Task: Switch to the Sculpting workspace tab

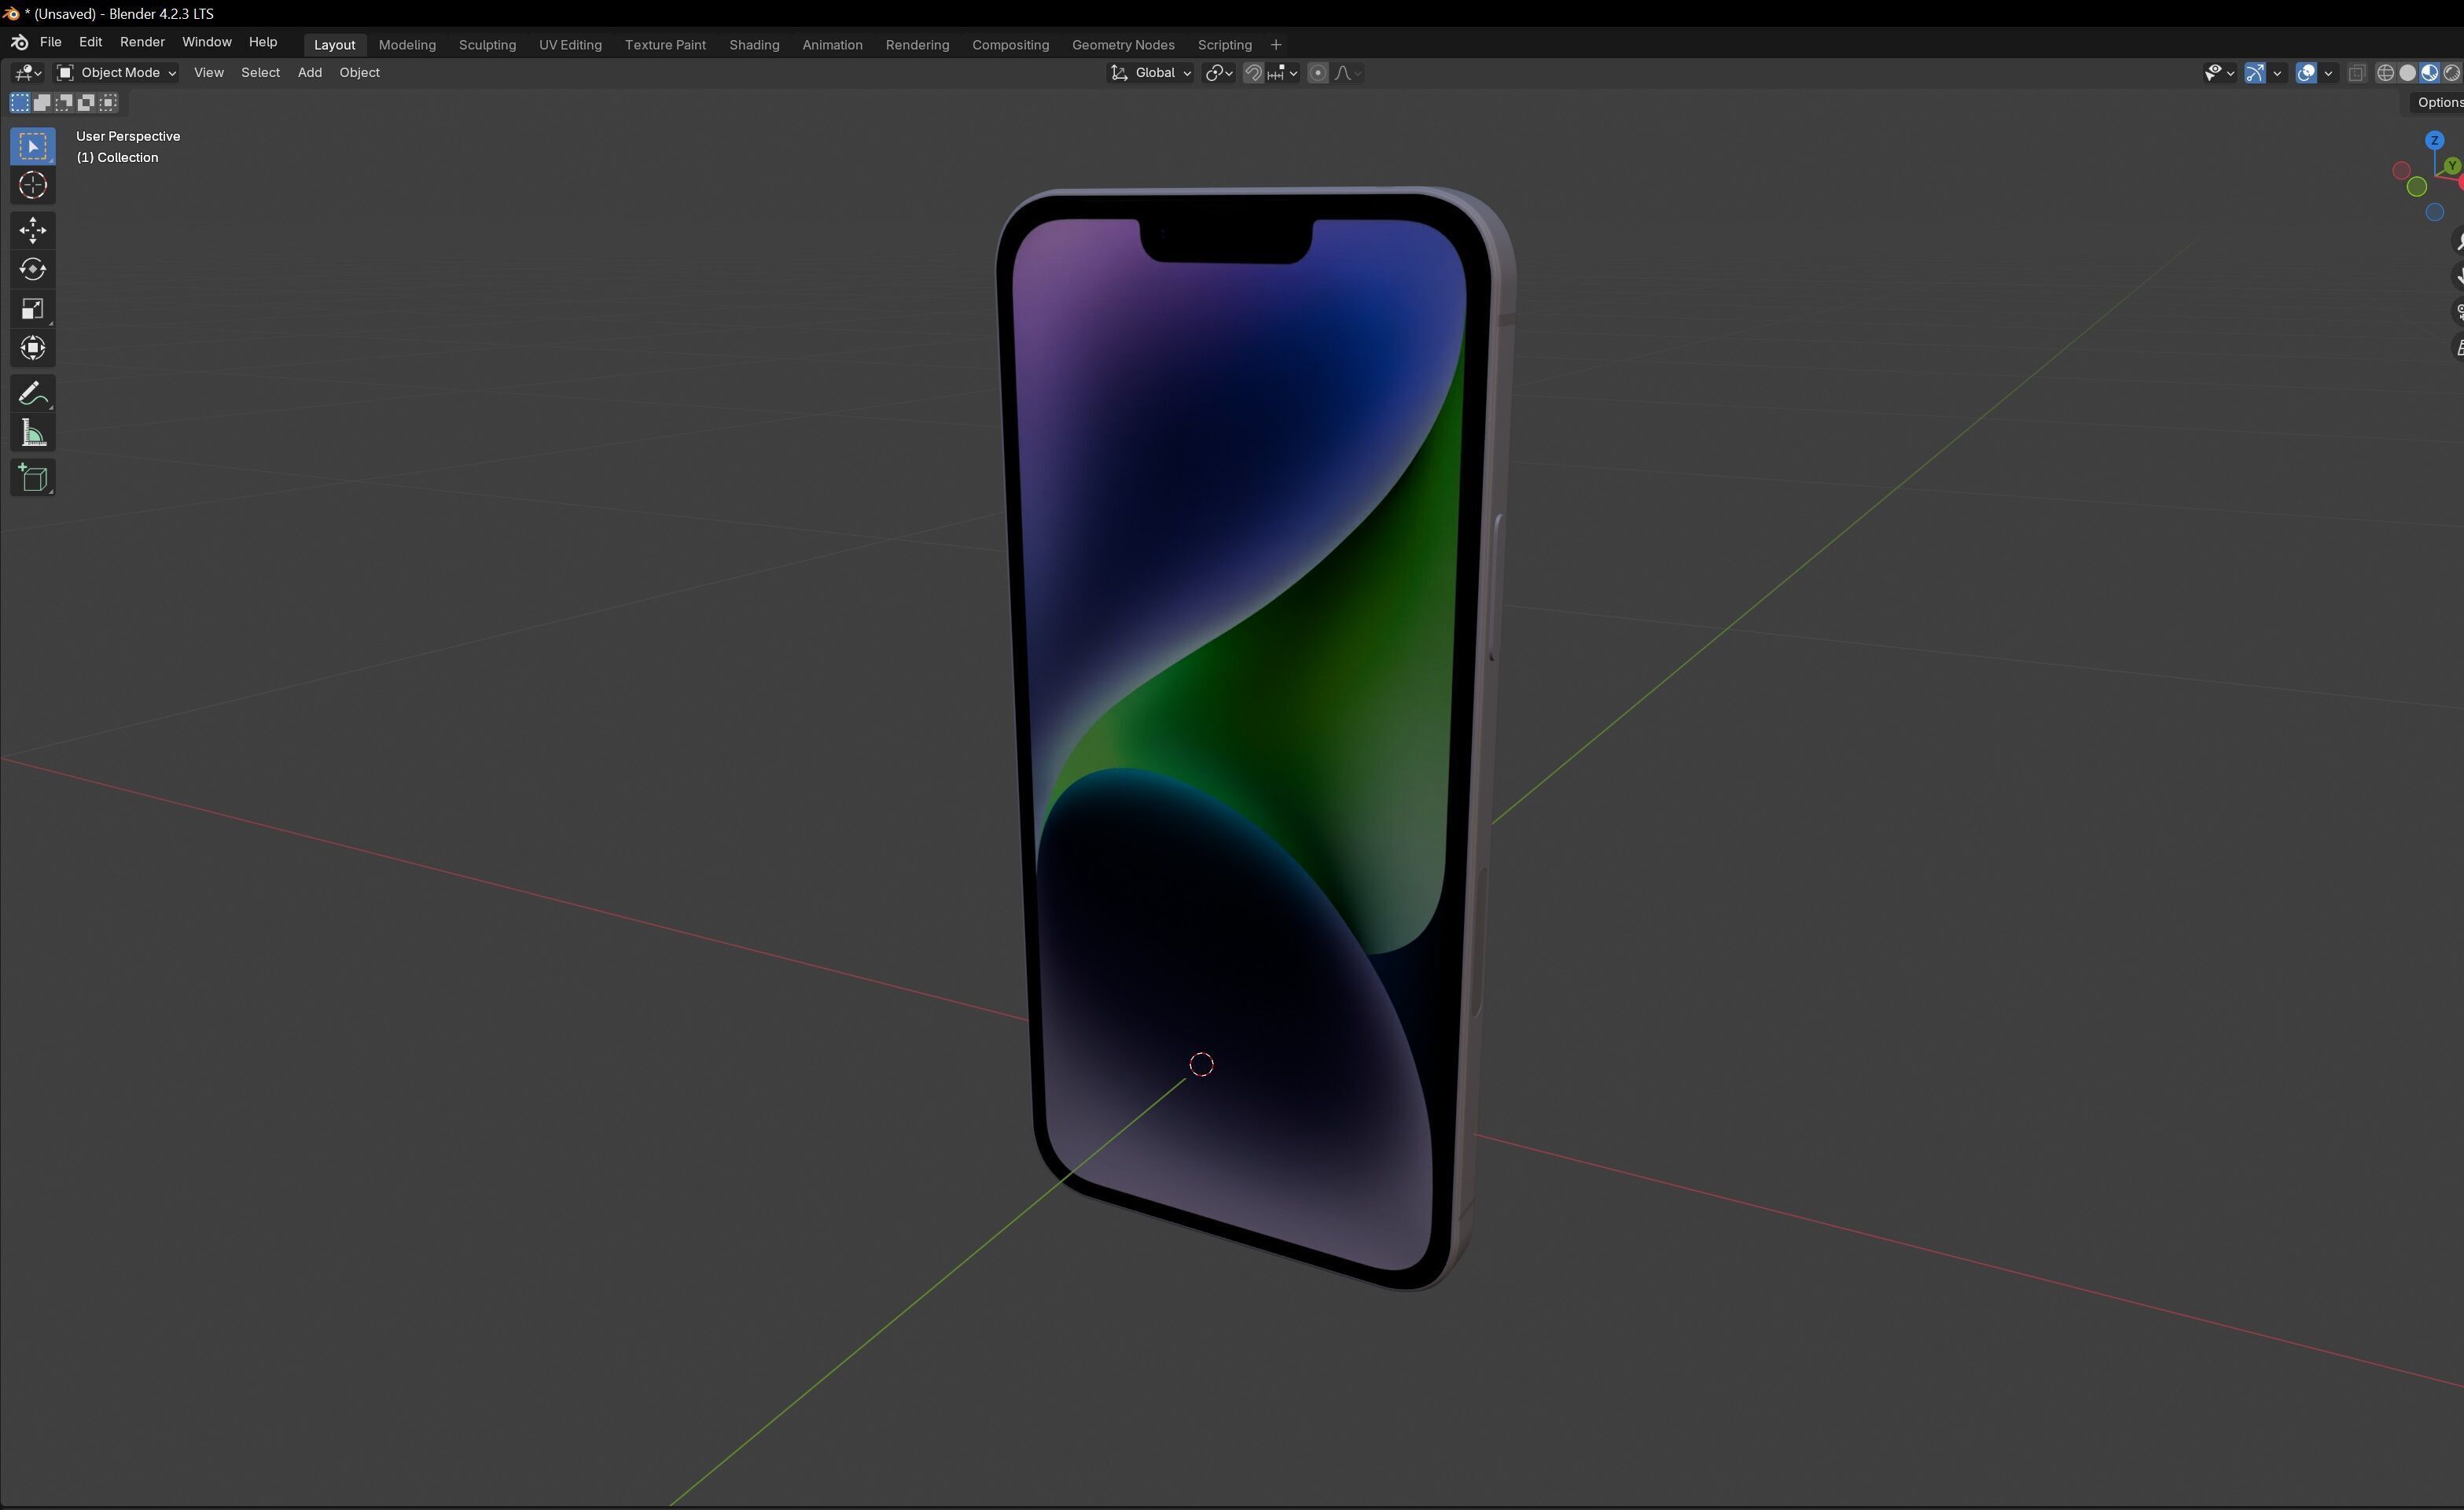Action: pyautogui.click(x=487, y=45)
